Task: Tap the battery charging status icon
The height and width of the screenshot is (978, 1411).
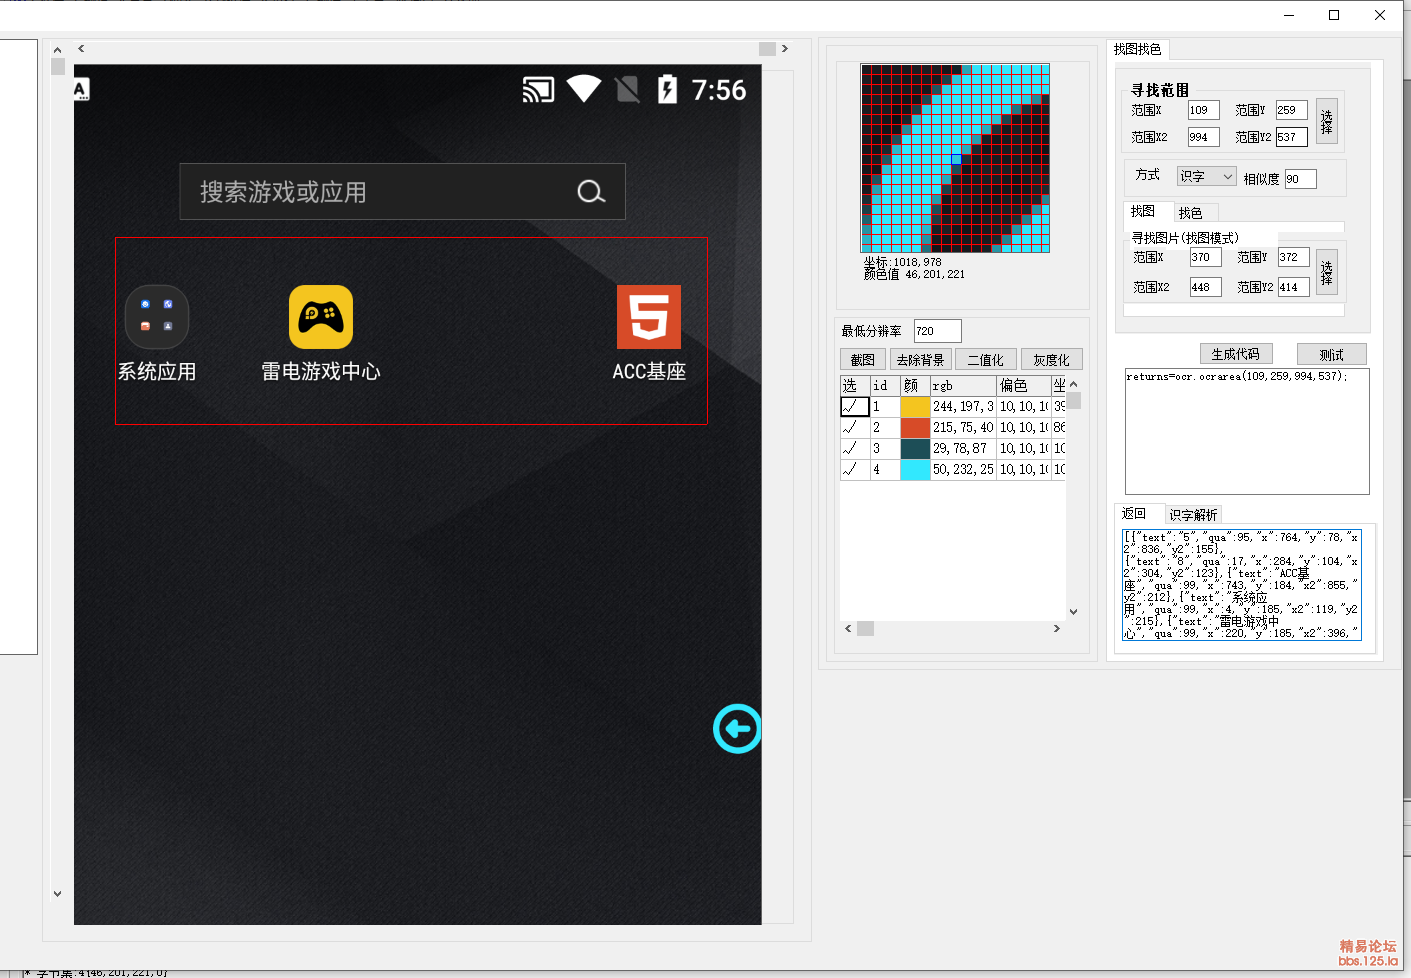Action: point(667,90)
